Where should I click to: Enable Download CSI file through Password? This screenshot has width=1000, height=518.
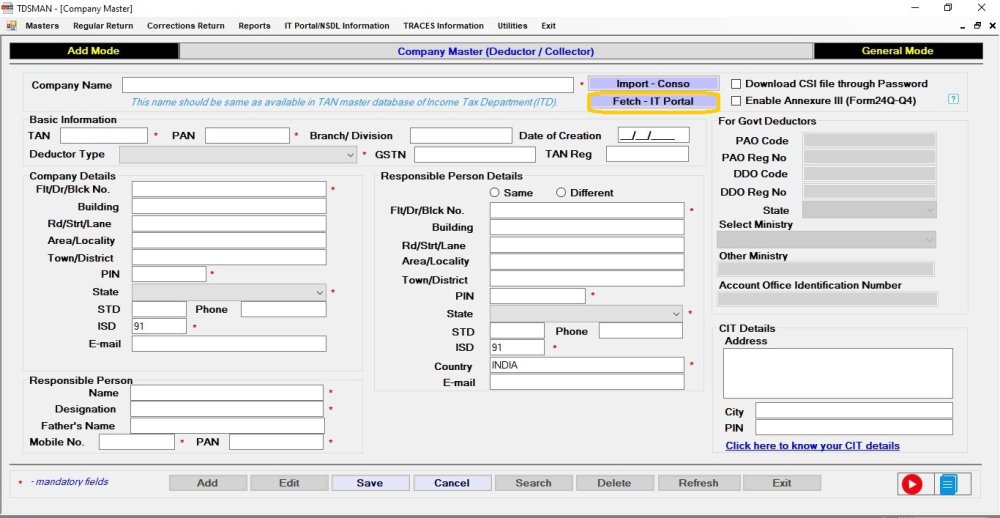[x=736, y=84]
